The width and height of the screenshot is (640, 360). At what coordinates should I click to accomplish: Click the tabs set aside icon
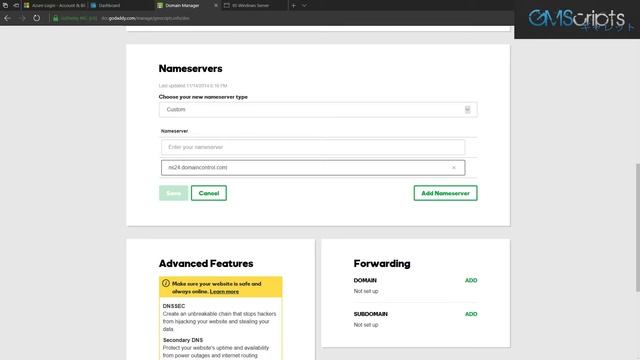coord(5,5)
